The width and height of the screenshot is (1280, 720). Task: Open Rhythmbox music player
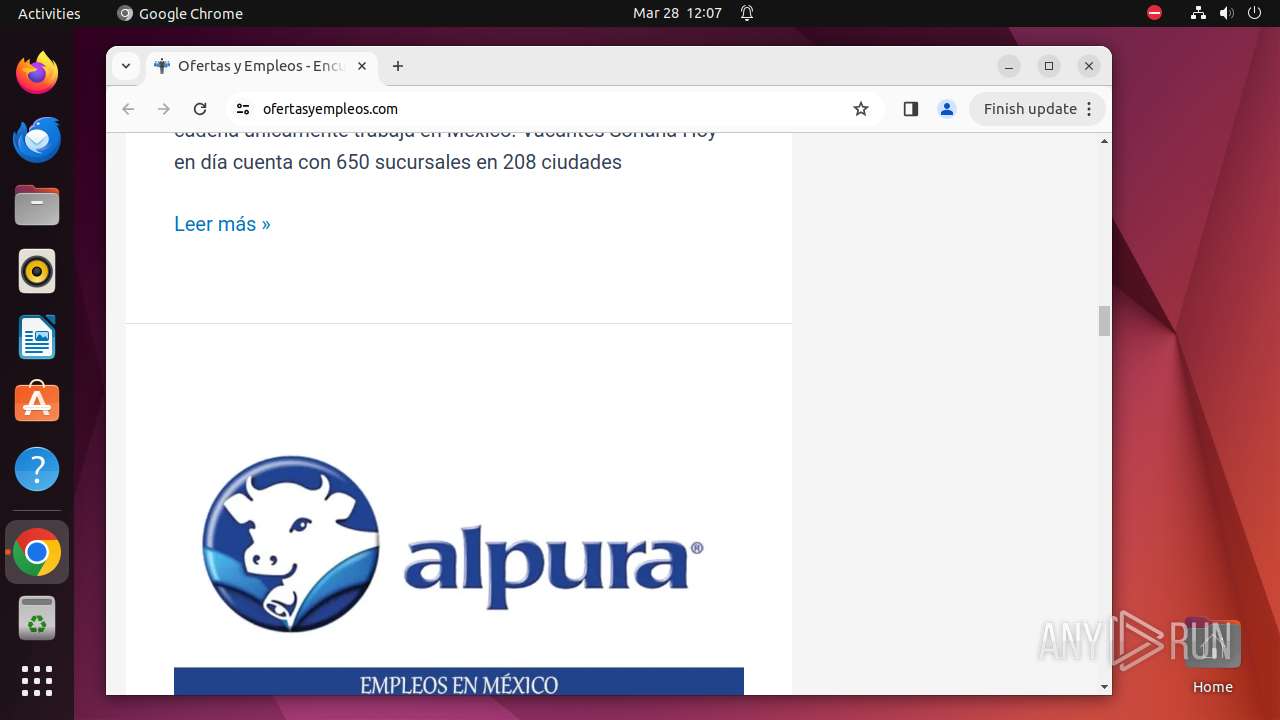(37, 271)
